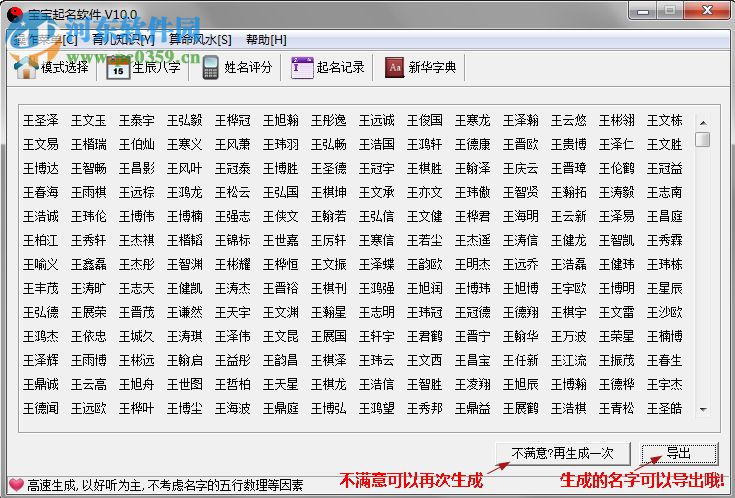This screenshot has width=735, height=498.
Task: Select the name 王圣泽
Action: coord(41,121)
